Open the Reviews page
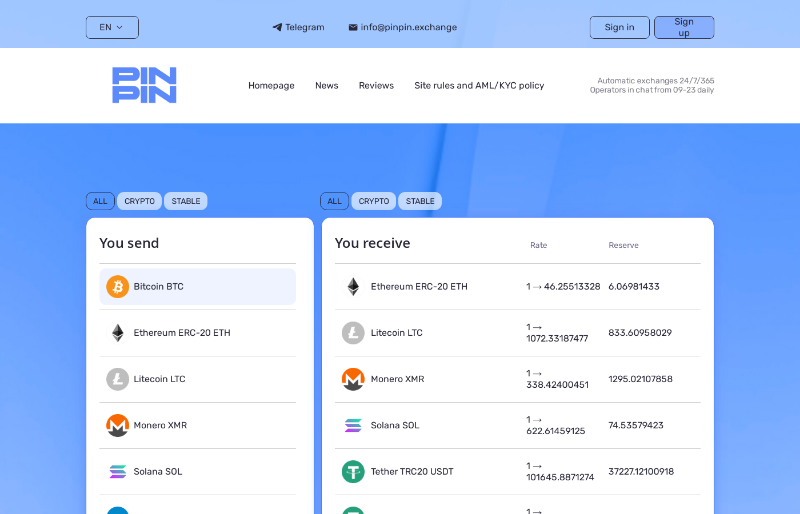Screen dimensions: 800x514 pyautogui.click(x=376, y=86)
